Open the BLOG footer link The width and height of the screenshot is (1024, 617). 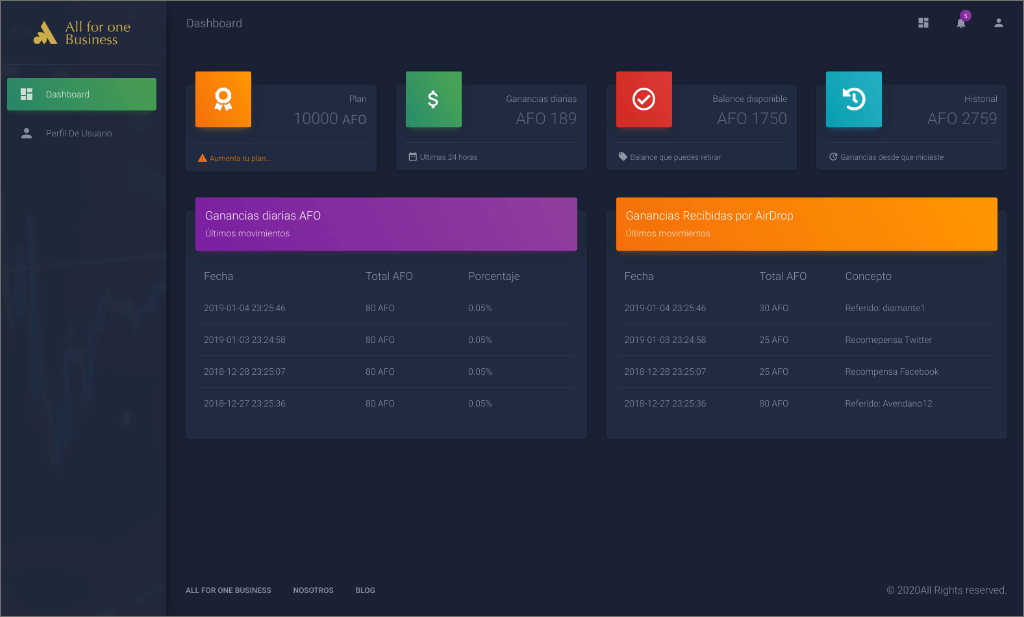365,590
